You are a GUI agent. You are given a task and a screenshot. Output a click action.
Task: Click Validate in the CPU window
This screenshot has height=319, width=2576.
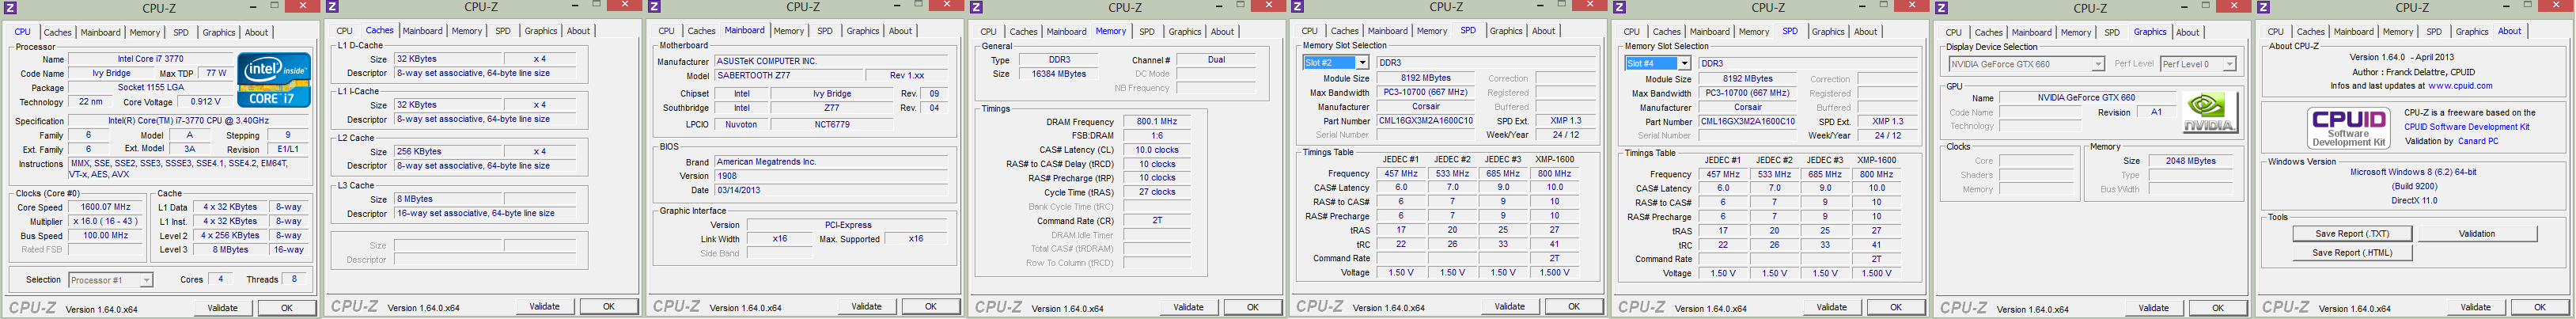pos(222,308)
